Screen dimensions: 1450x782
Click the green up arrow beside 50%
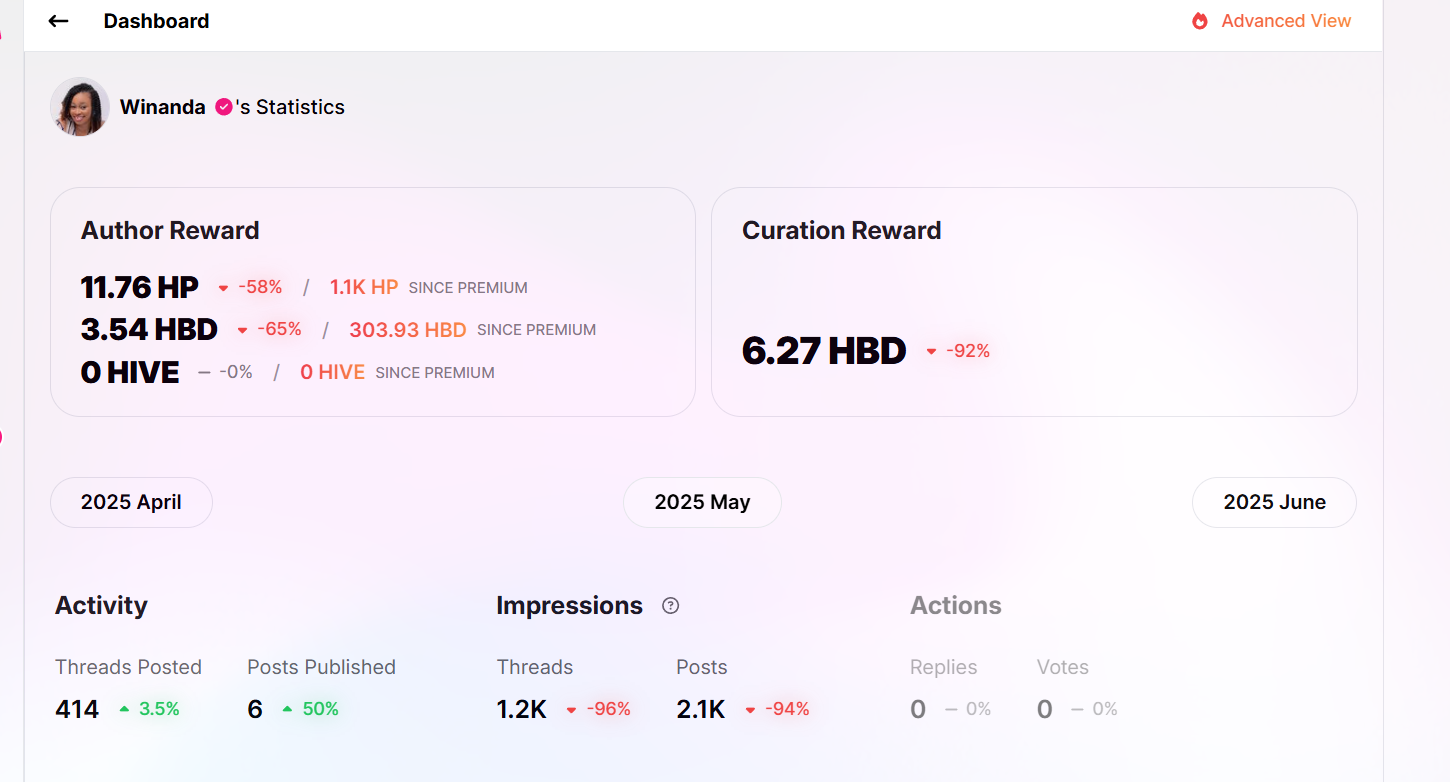coord(287,709)
